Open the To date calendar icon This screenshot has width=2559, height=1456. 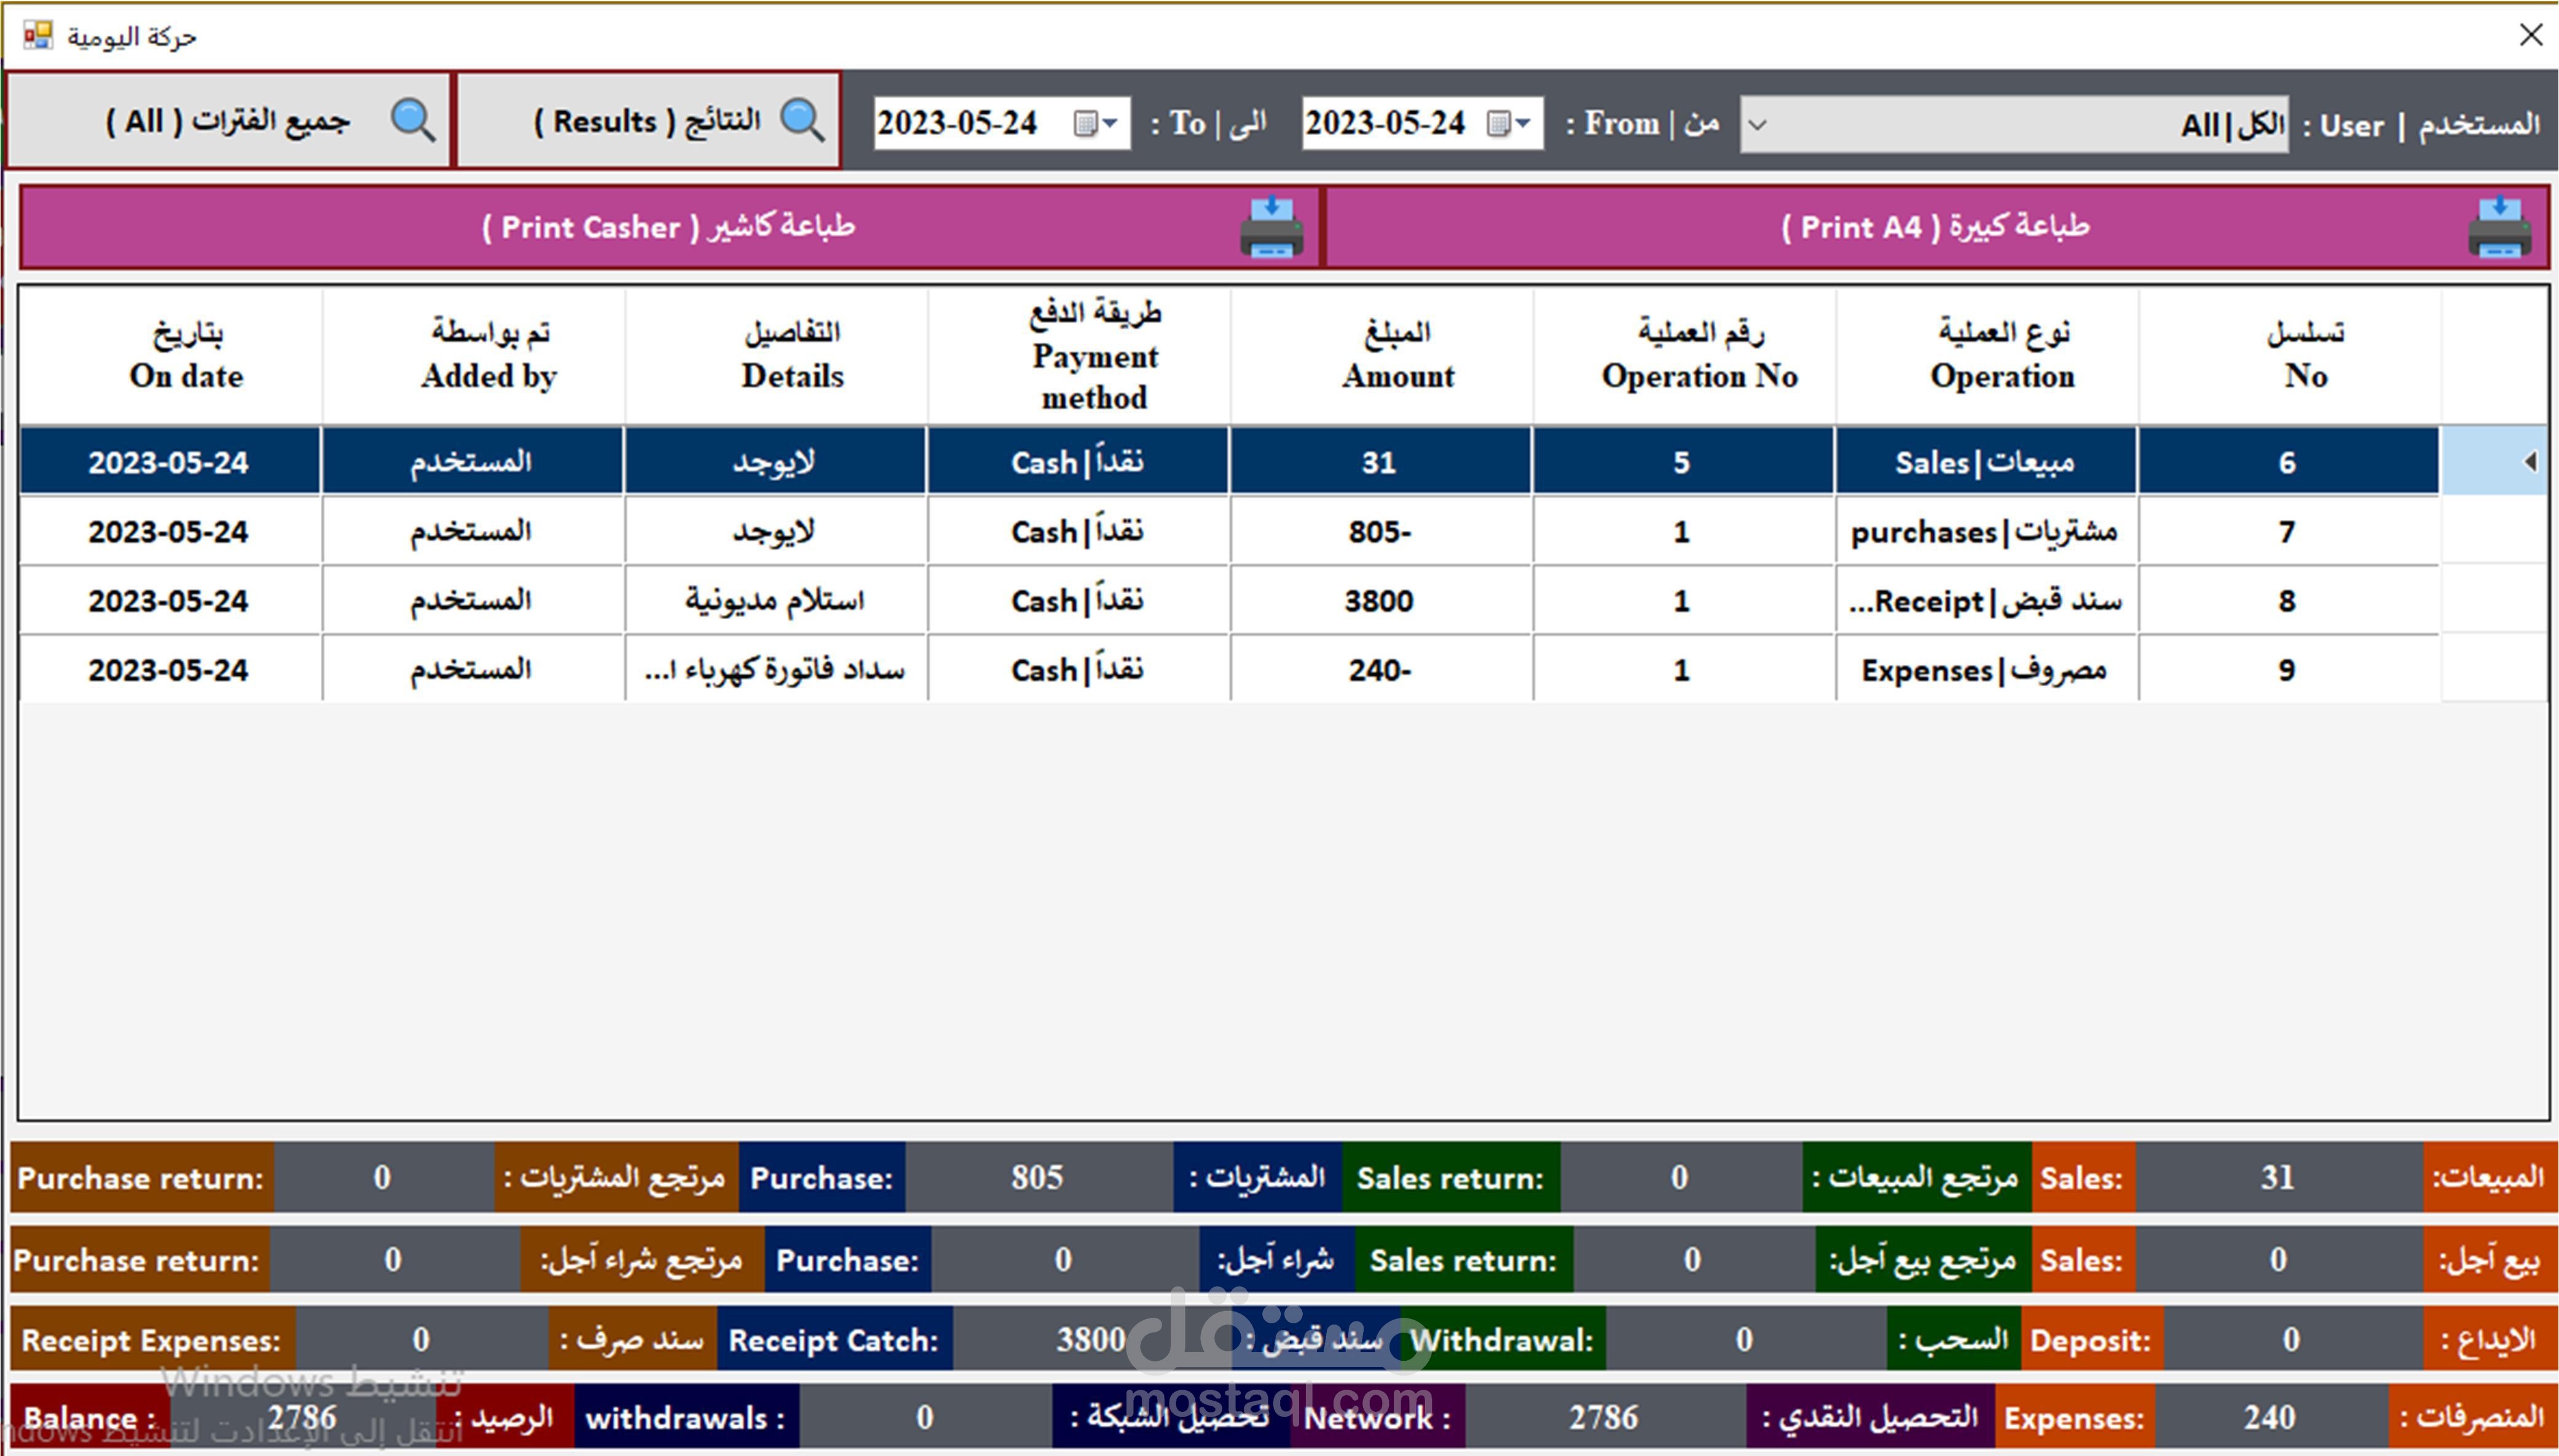click(1084, 123)
